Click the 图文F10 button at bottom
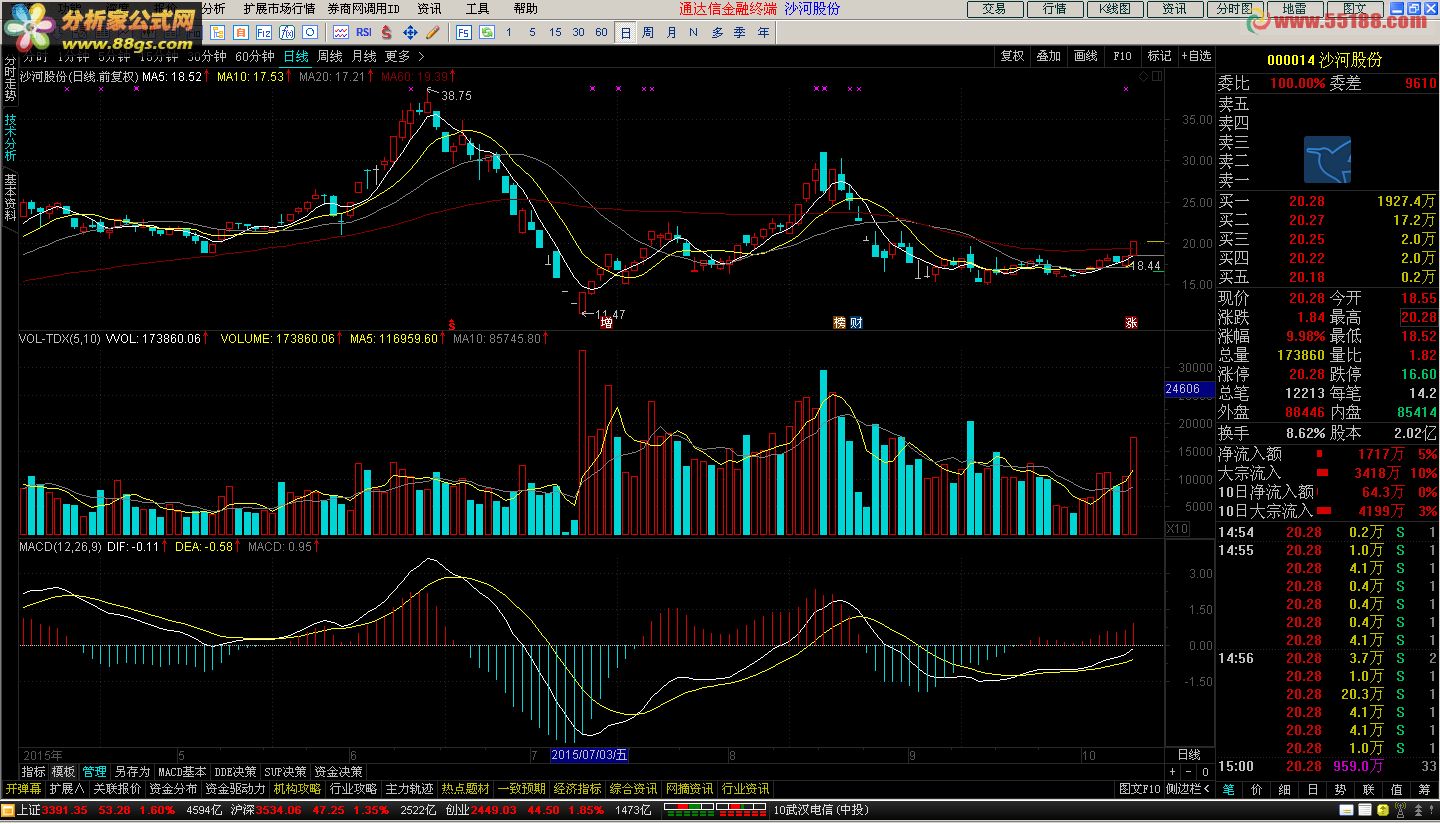1440x824 pixels. [x=1140, y=789]
